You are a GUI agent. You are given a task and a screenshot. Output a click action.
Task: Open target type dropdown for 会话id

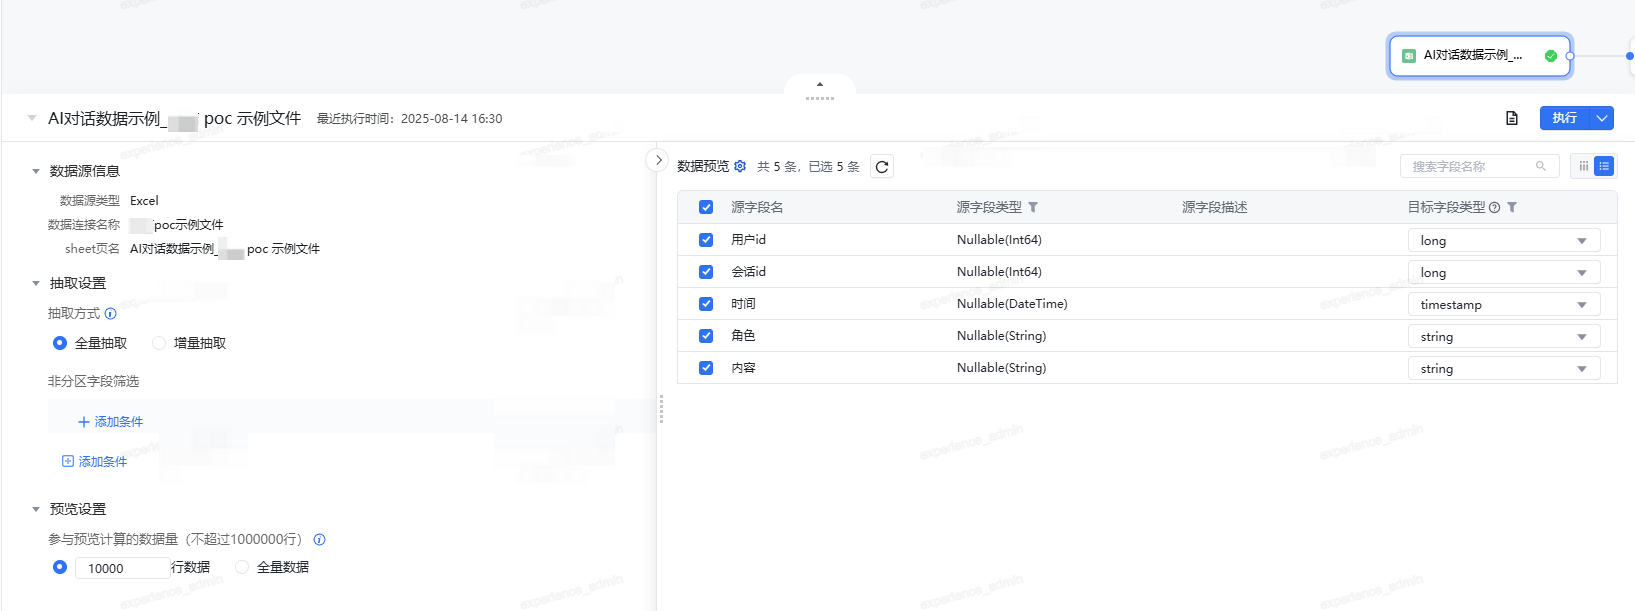click(x=1504, y=272)
